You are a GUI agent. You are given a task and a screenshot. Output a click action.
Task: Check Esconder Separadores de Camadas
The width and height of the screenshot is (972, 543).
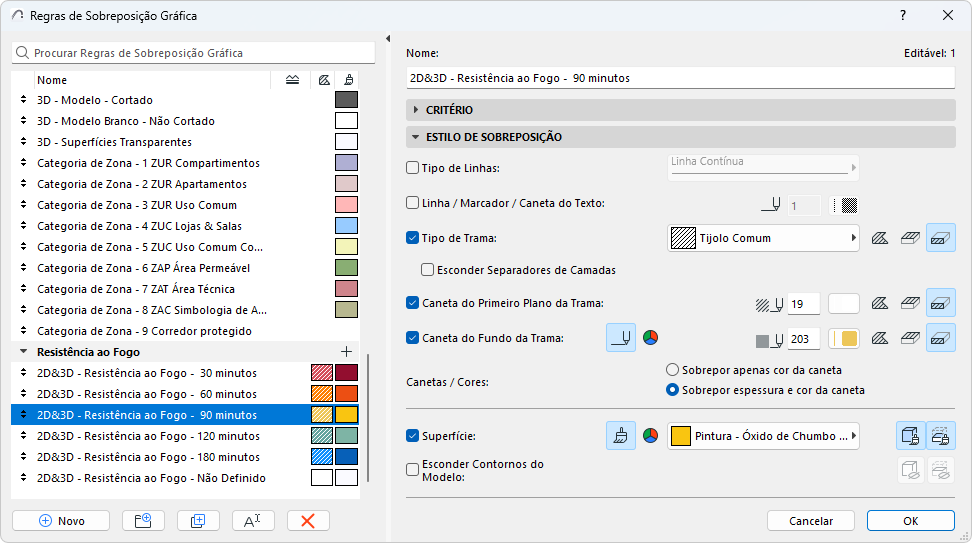pyautogui.click(x=428, y=269)
